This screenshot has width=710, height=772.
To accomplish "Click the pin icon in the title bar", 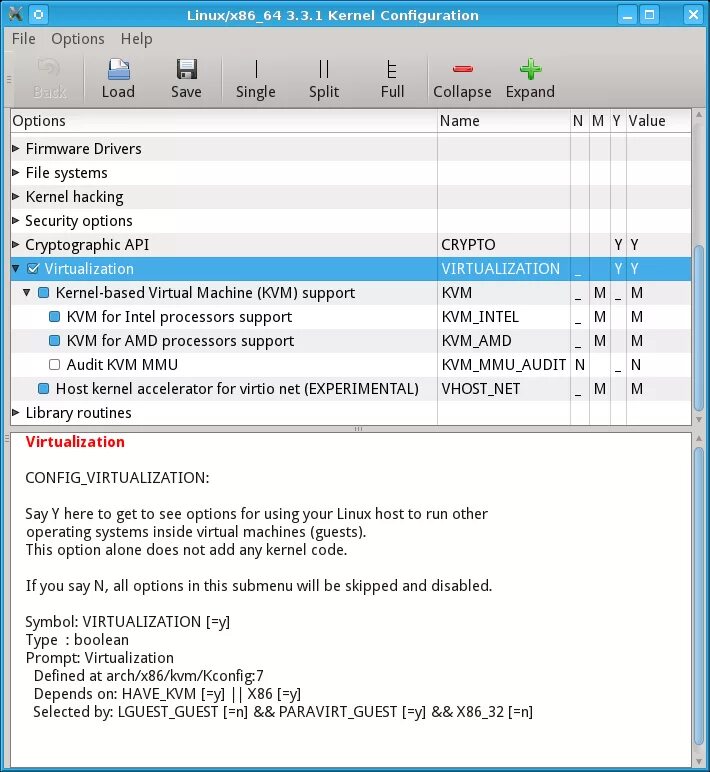I will [39, 14].
